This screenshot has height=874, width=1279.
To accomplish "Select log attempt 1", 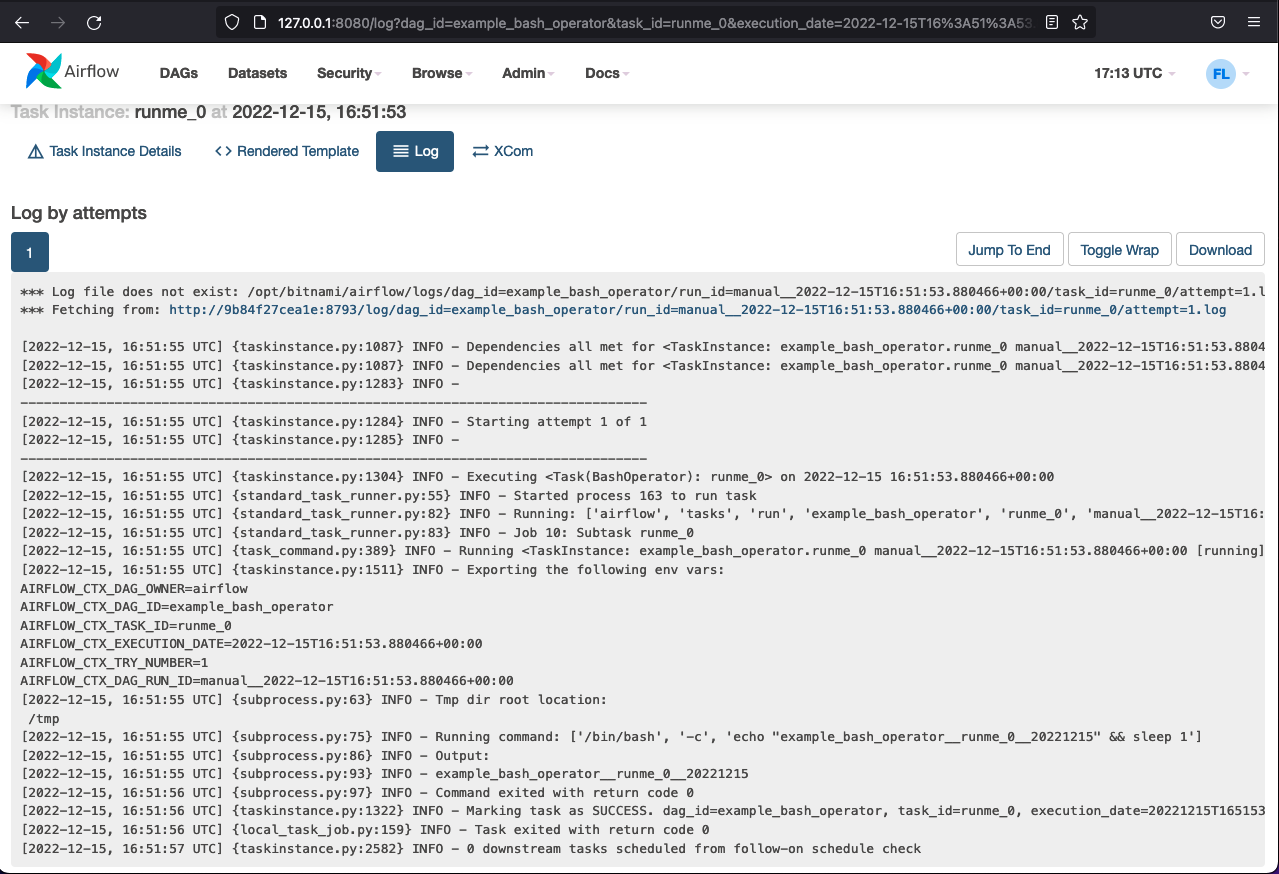I will tap(29, 252).
